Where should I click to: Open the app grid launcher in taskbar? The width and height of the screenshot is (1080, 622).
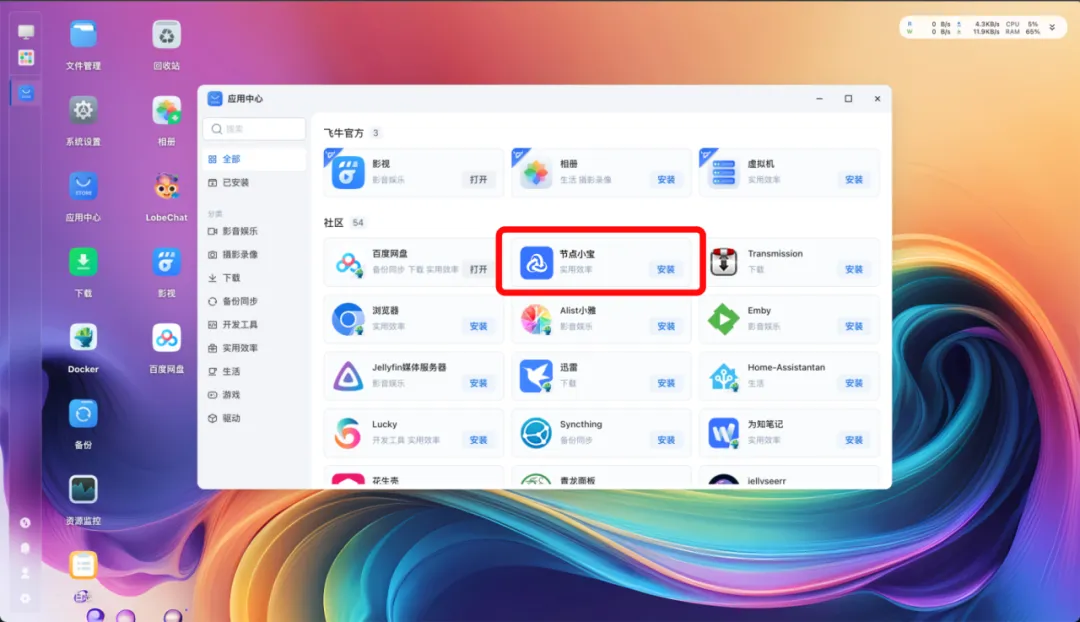(26, 58)
